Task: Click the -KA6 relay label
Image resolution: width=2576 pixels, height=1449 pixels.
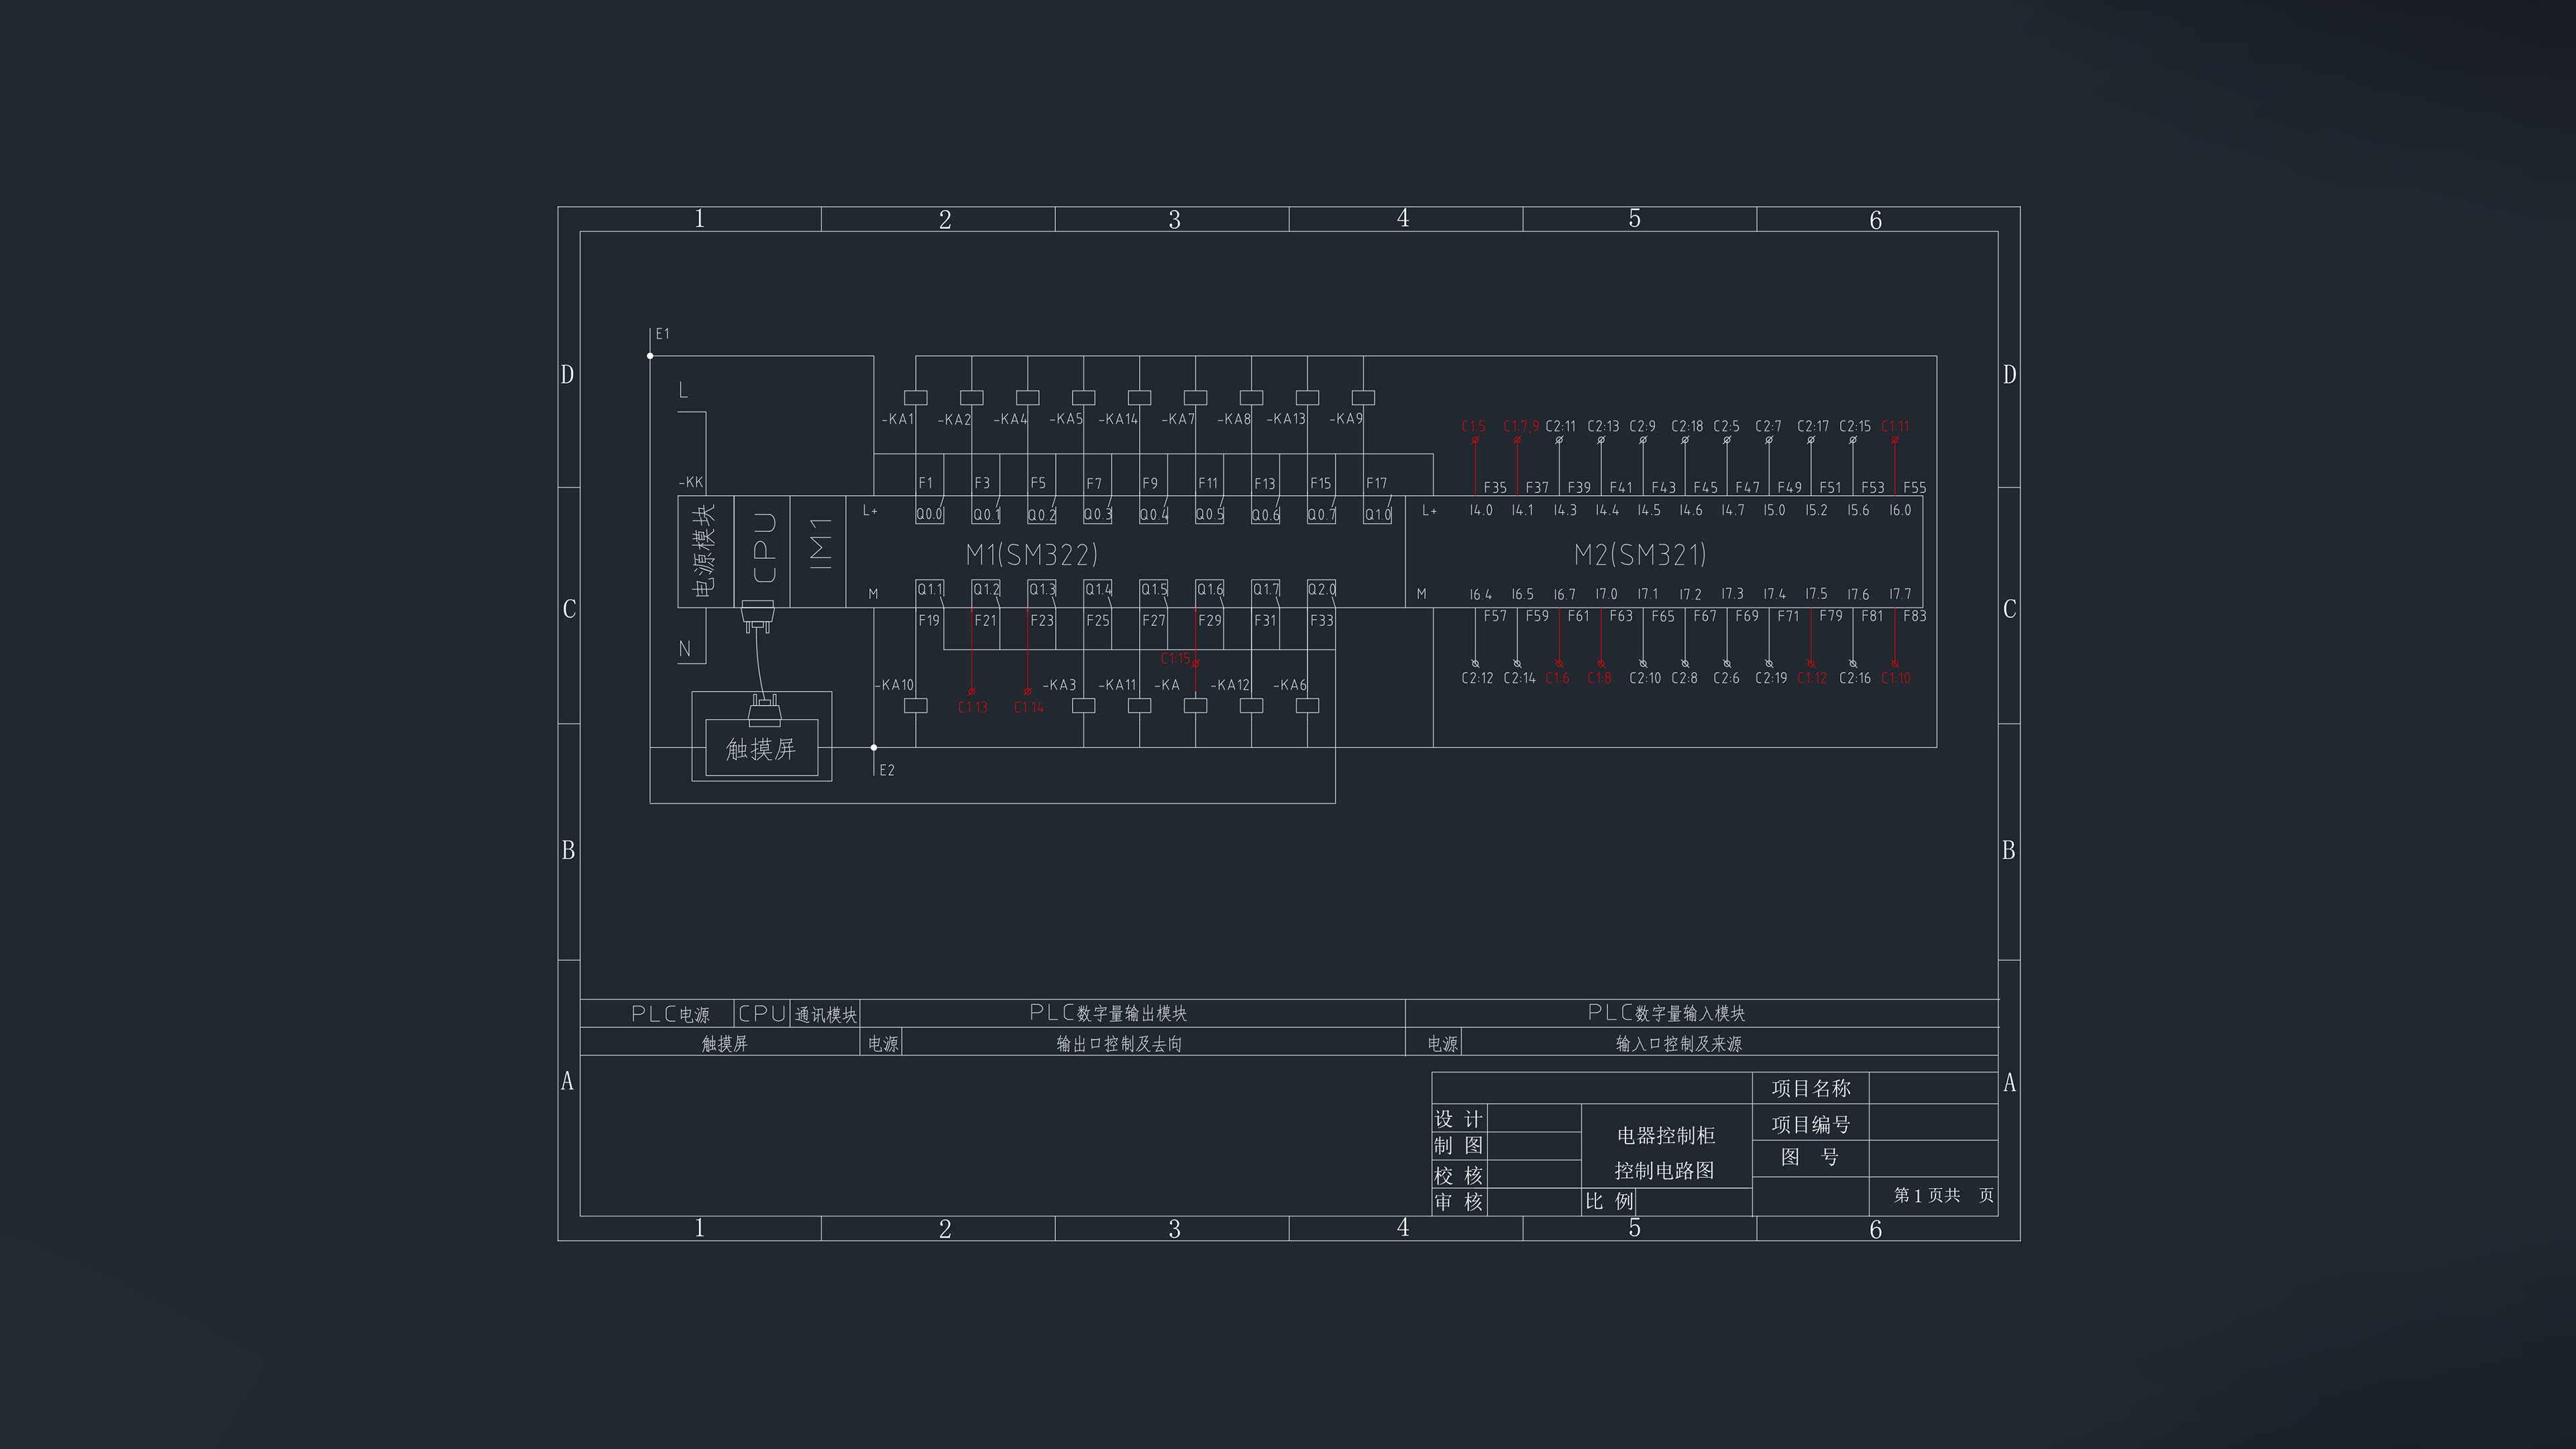Action: tap(1290, 685)
